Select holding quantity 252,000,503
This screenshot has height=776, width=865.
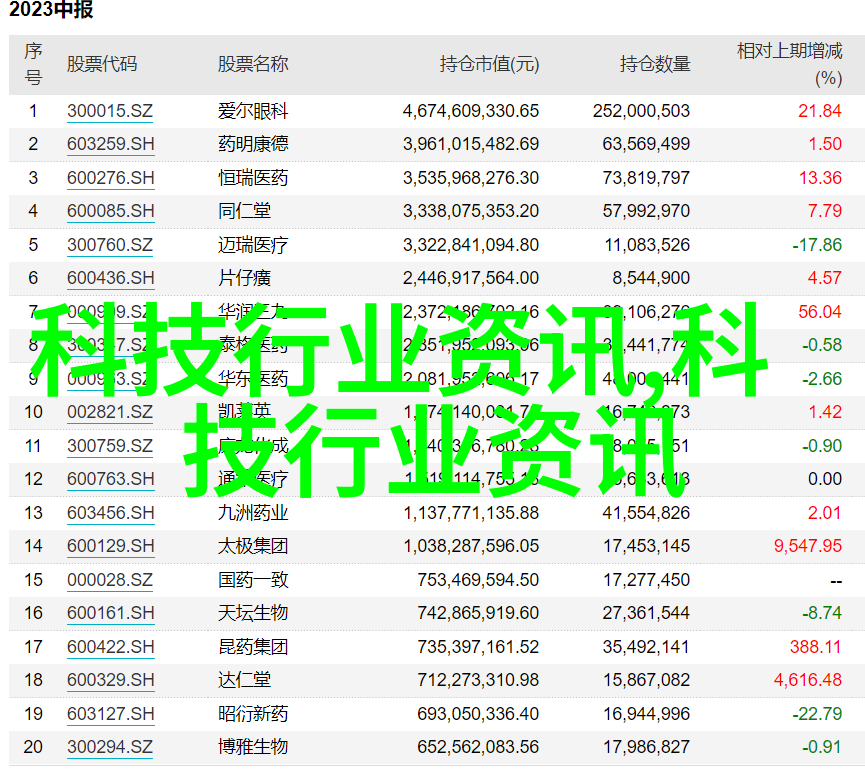point(642,111)
